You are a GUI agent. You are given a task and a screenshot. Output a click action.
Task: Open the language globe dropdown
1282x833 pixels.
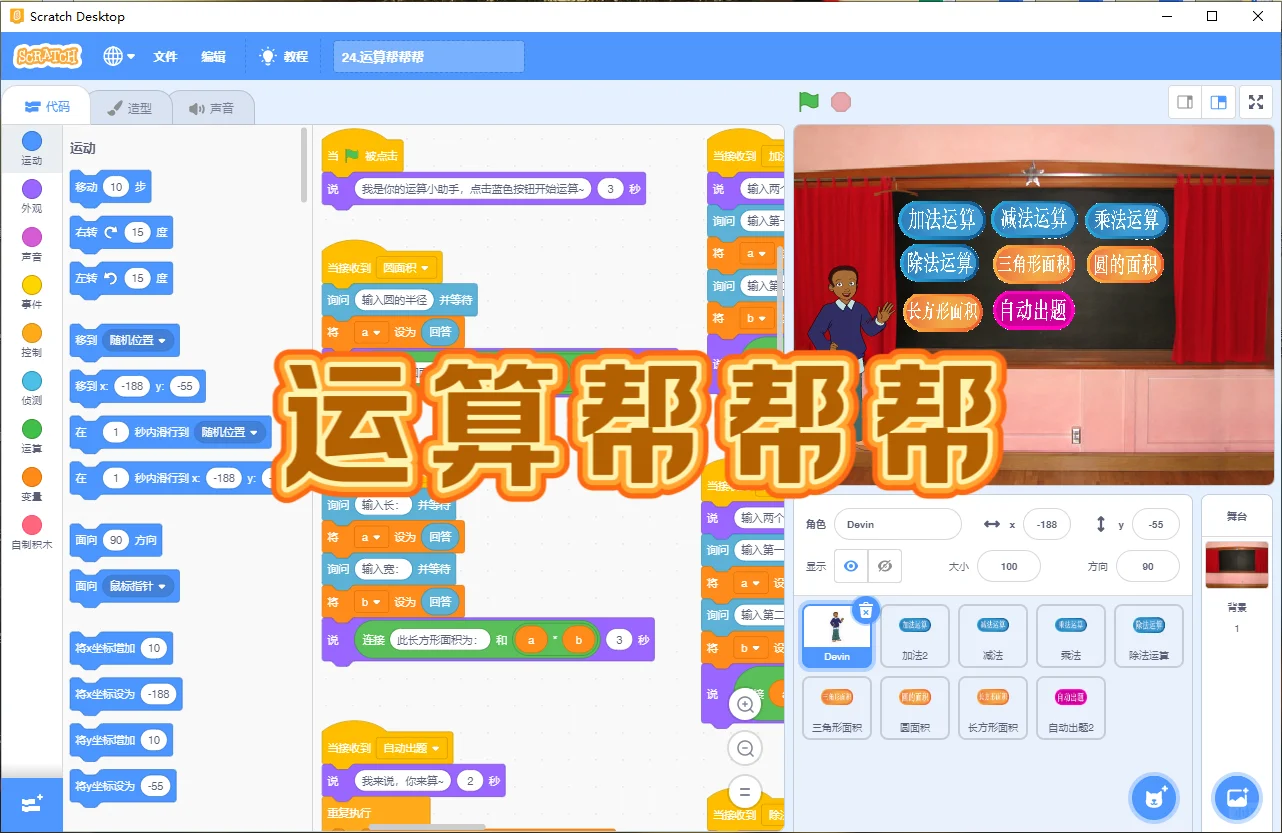click(x=118, y=56)
